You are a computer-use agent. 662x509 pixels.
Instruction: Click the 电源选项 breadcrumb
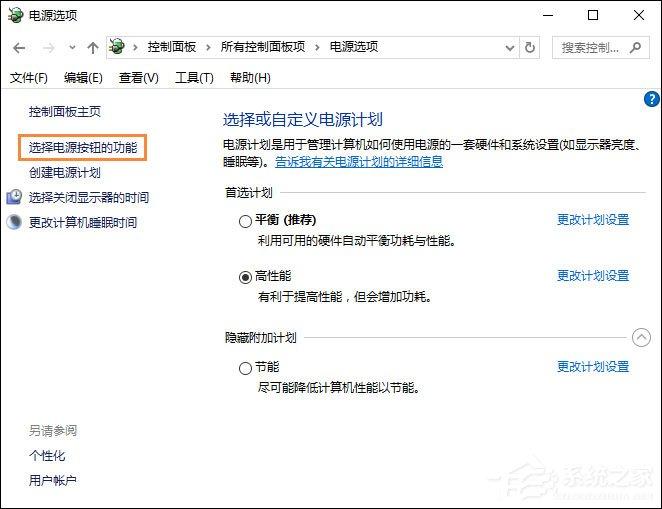click(354, 47)
